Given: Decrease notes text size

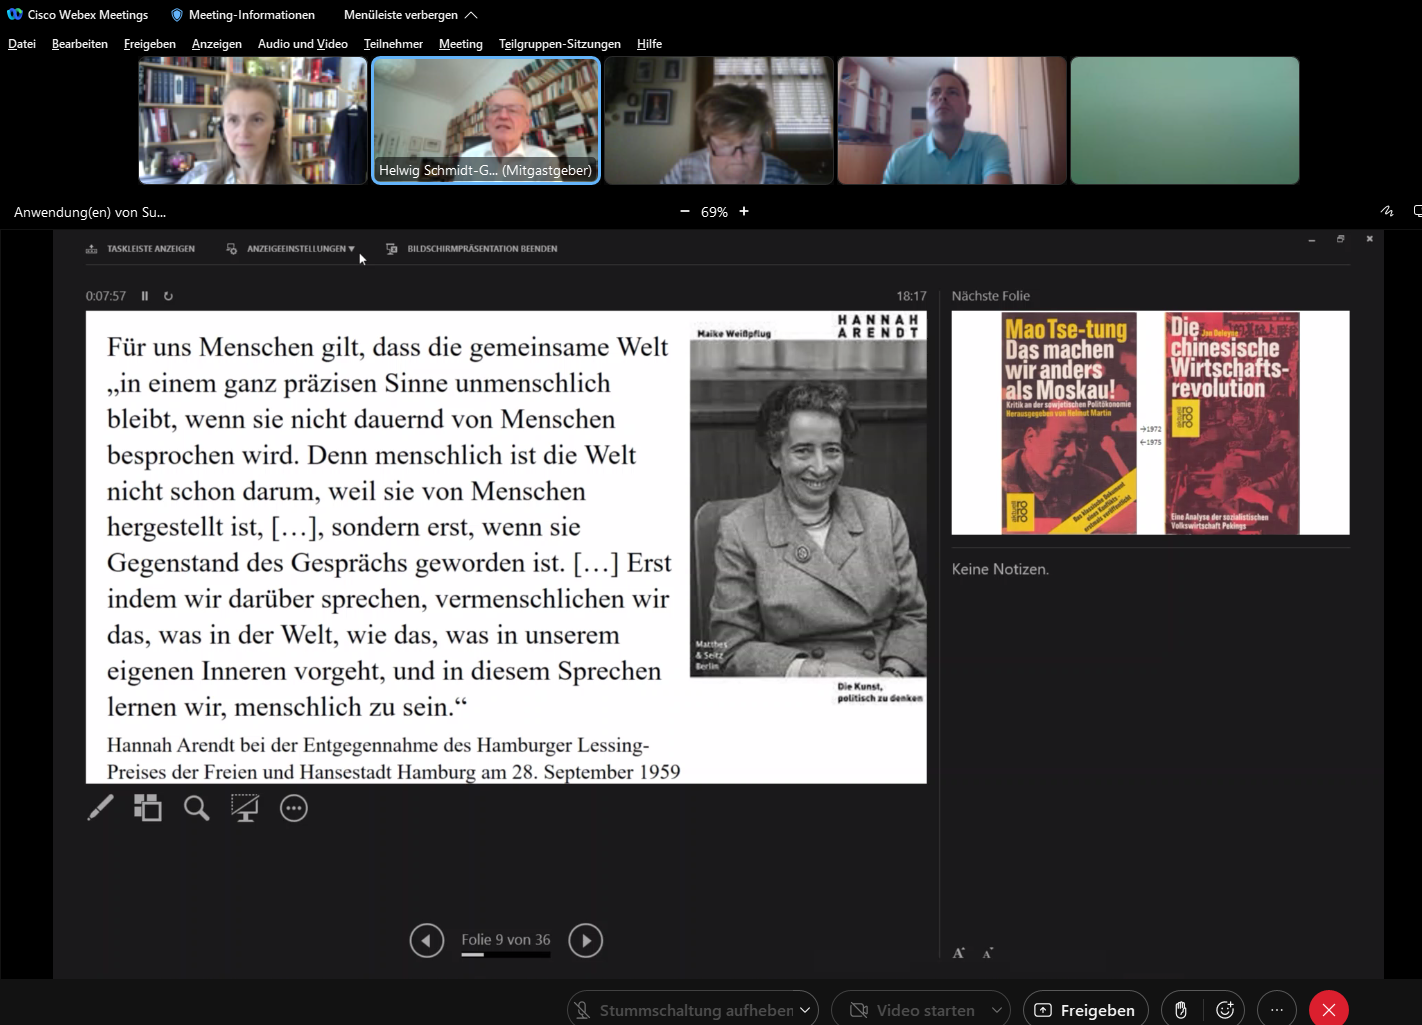Looking at the screenshot, I should (987, 953).
